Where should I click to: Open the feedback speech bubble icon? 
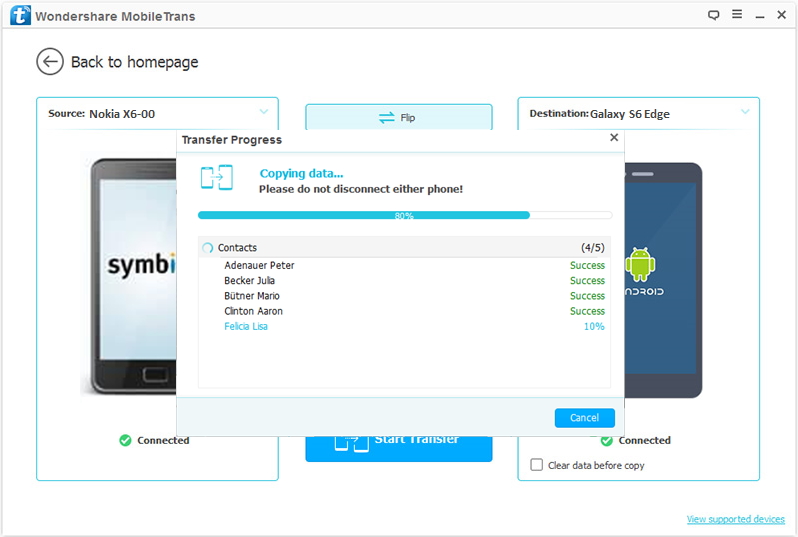click(x=714, y=15)
